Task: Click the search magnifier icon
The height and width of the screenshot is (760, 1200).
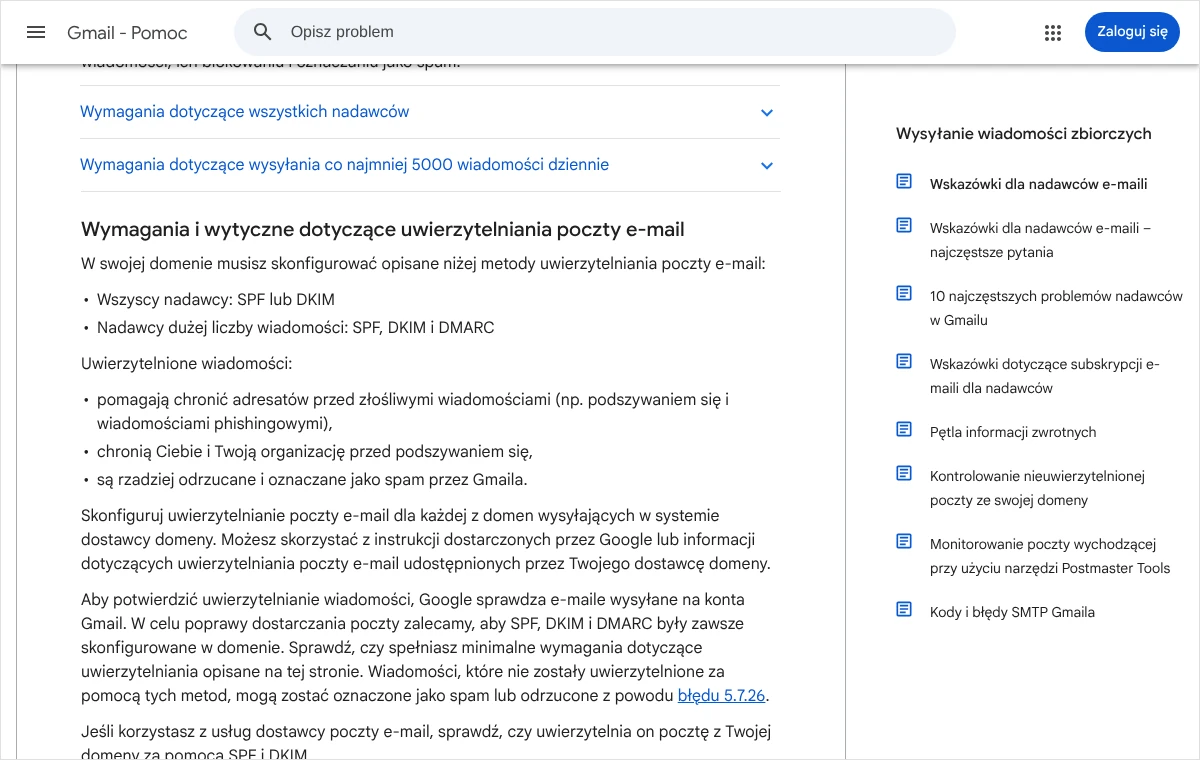Action: tap(263, 32)
